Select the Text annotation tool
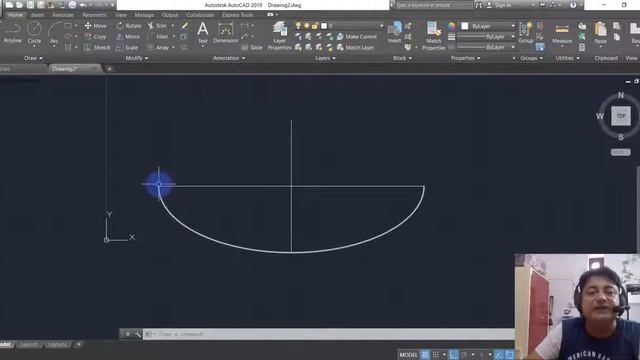Image resolution: width=640 pixels, height=360 pixels. 202,33
